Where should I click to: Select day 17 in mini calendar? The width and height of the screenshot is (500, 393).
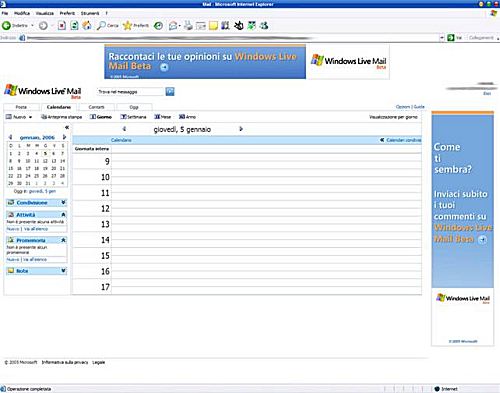click(x=28, y=168)
